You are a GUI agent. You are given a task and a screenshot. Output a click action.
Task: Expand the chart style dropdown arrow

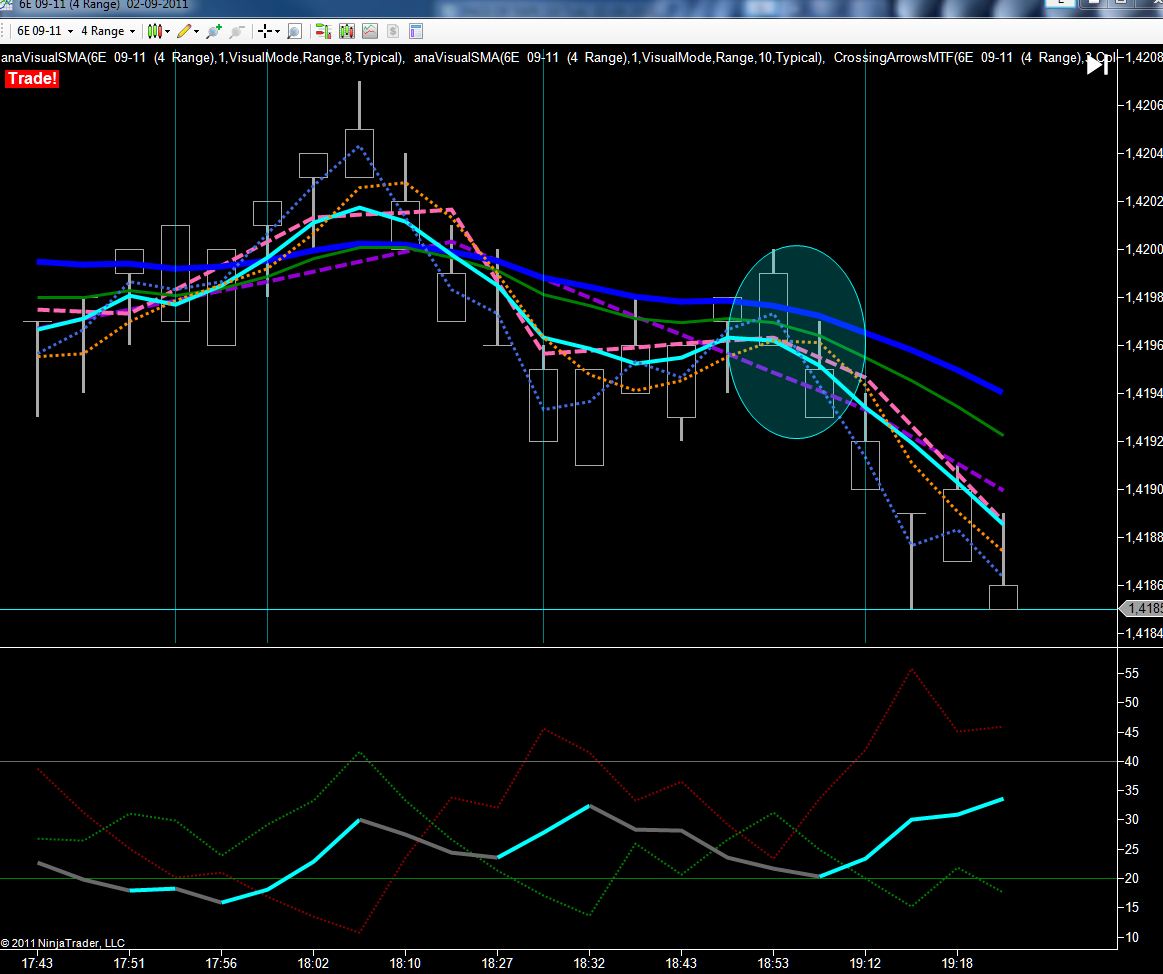point(168,31)
